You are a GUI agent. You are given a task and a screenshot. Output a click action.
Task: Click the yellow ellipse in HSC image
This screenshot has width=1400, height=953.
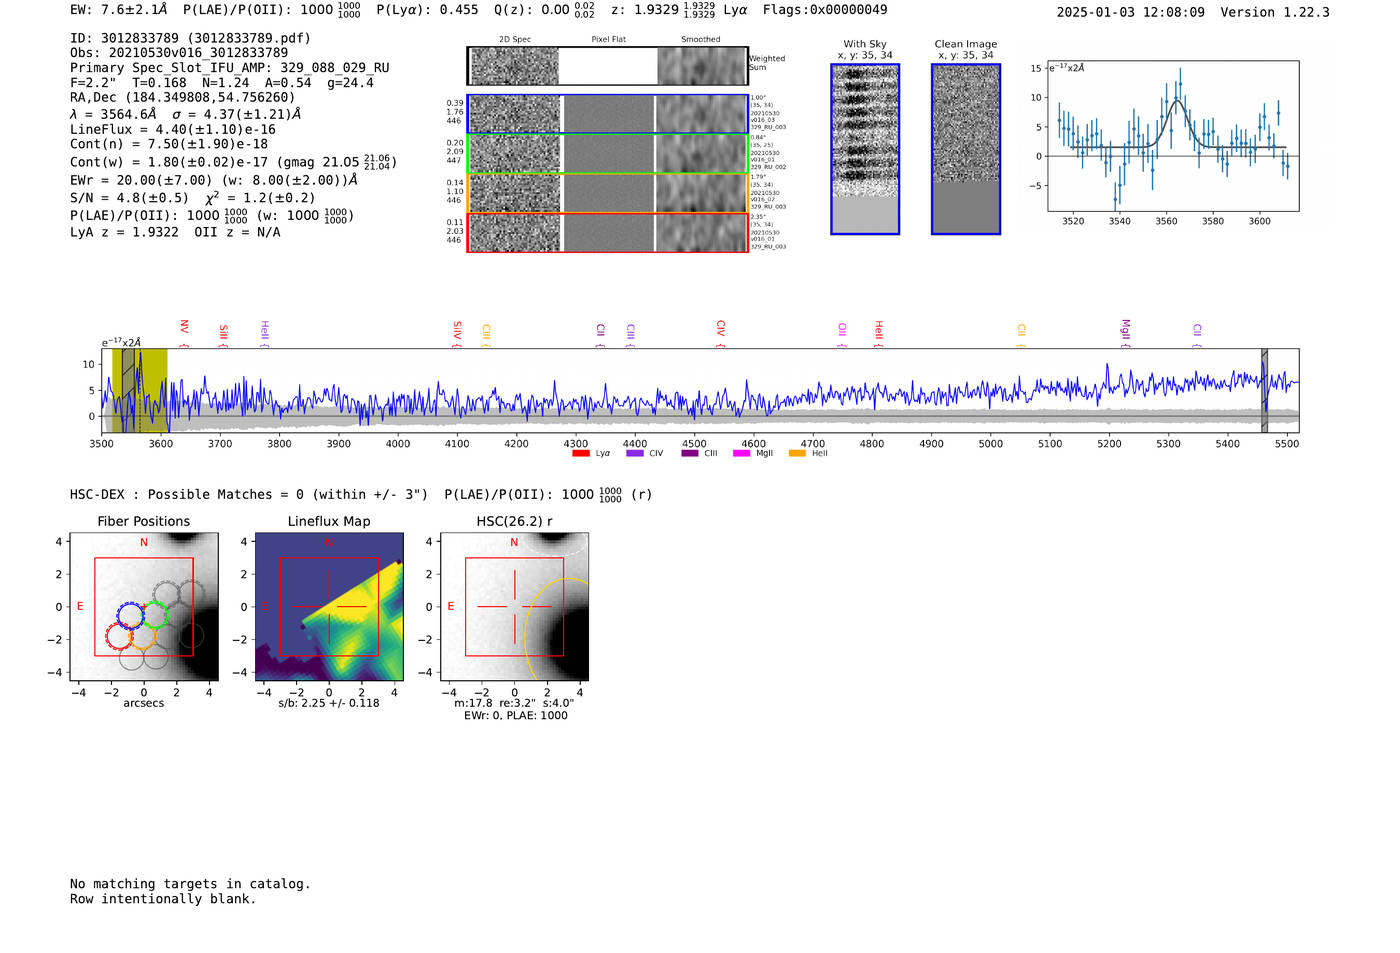[556, 630]
